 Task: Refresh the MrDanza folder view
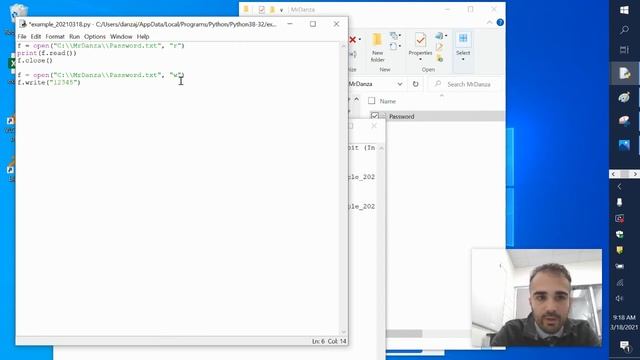415,84
